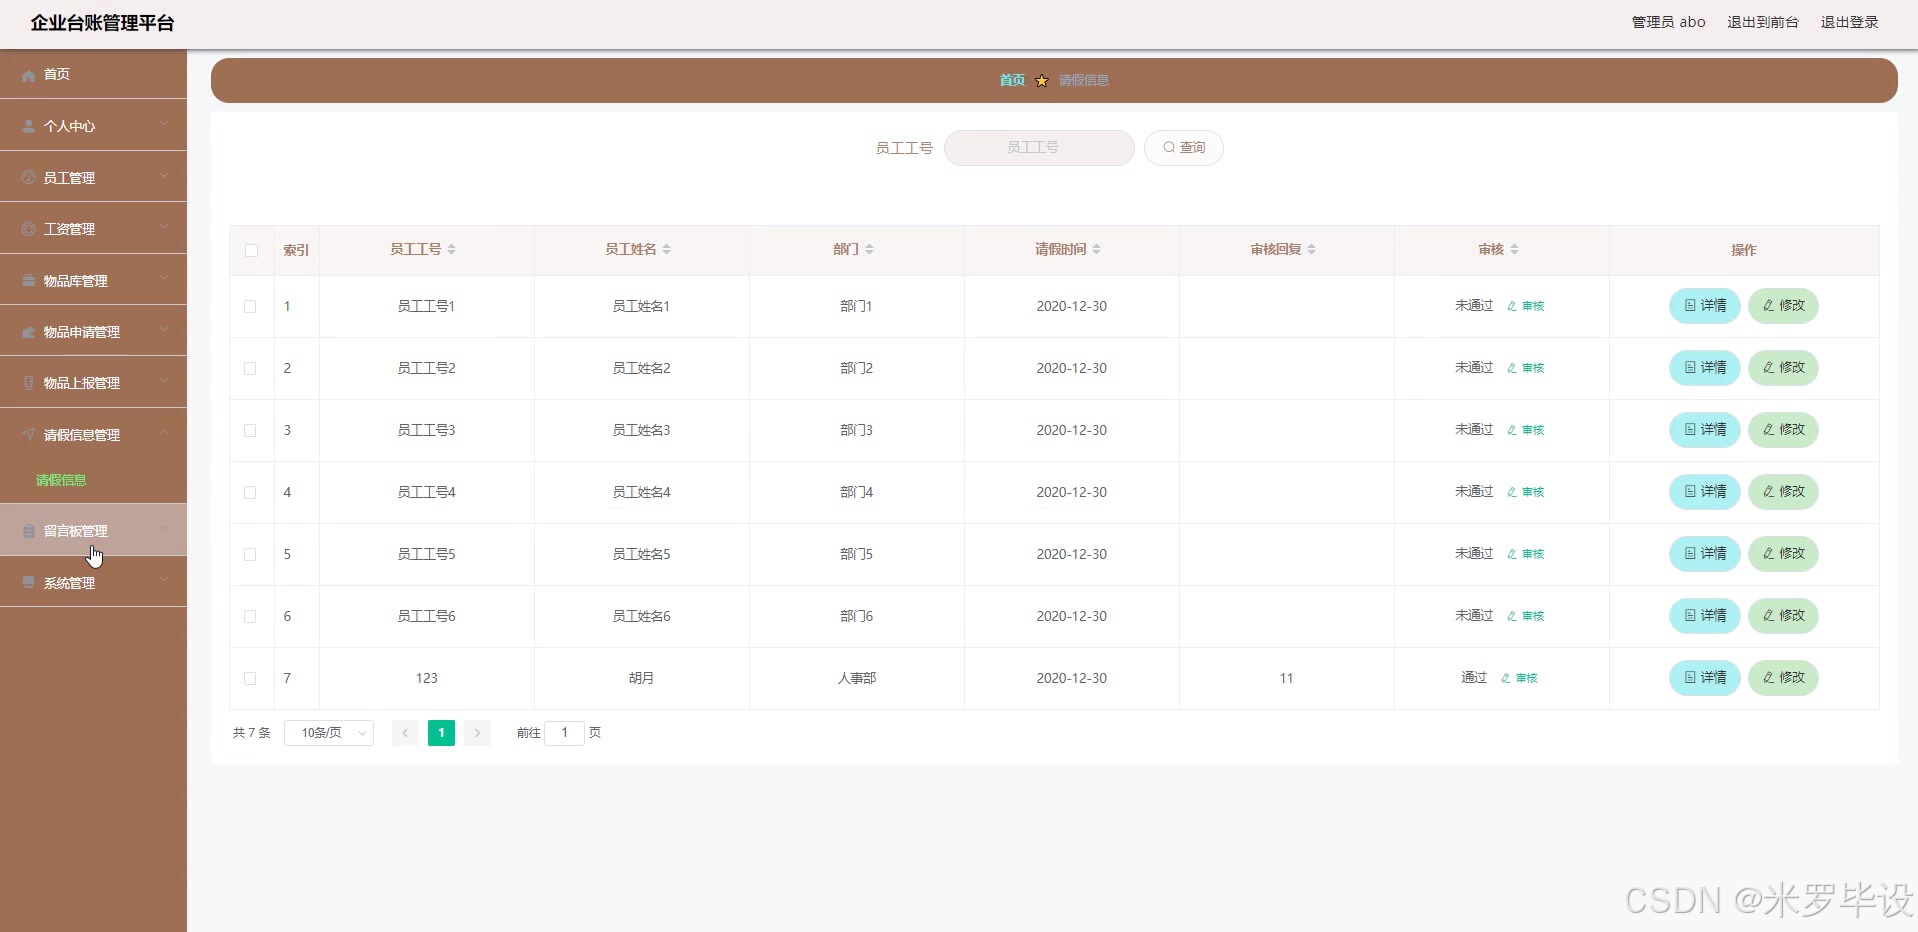
Task: Click the 审核 pencil icon in row 员工工号6
Action: 1512,616
